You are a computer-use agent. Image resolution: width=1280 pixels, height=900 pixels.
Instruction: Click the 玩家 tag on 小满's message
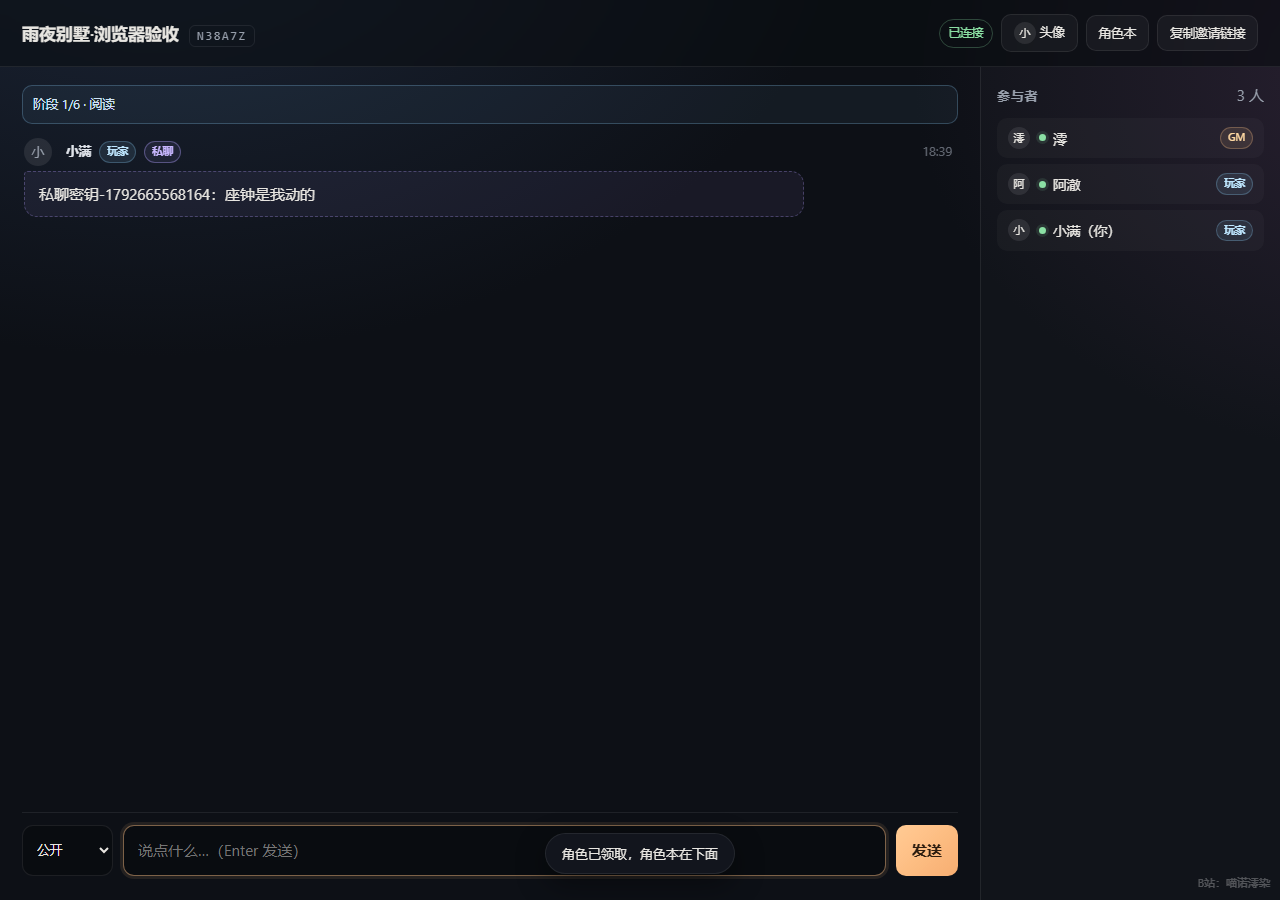coord(118,152)
